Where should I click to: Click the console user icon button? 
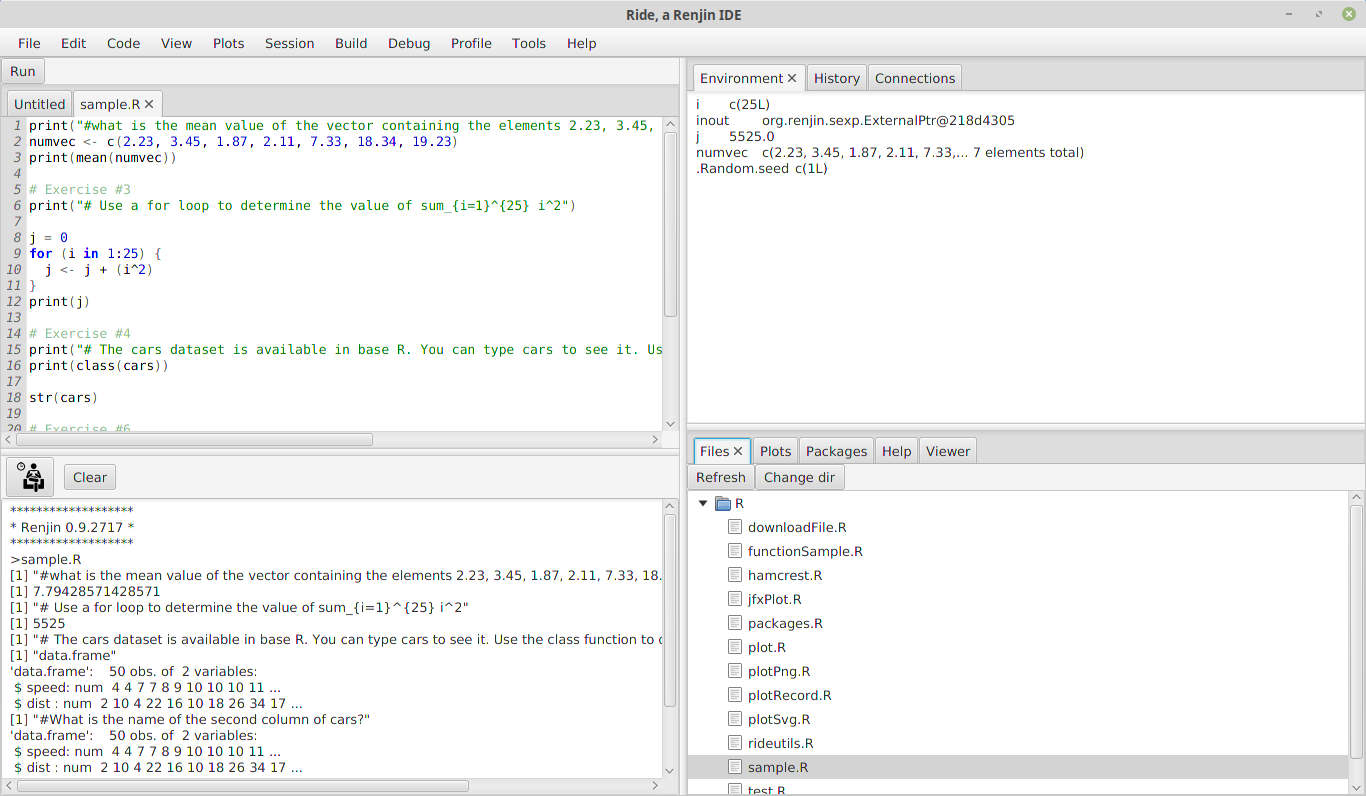point(30,477)
